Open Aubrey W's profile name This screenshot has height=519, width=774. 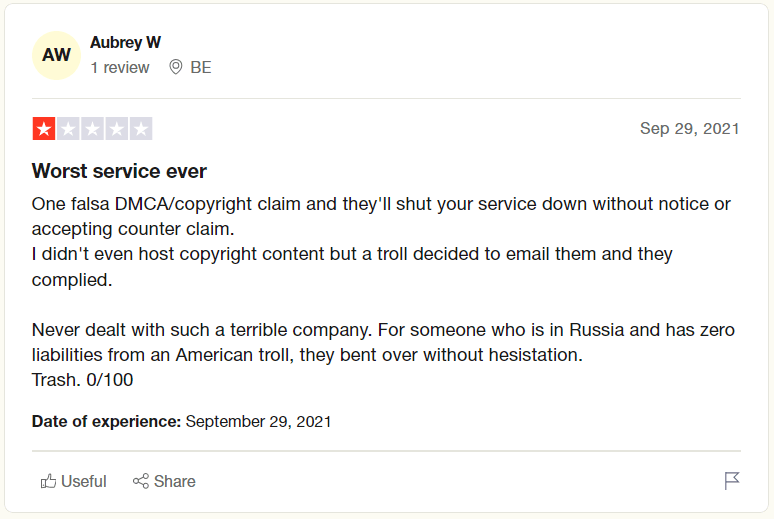(125, 42)
